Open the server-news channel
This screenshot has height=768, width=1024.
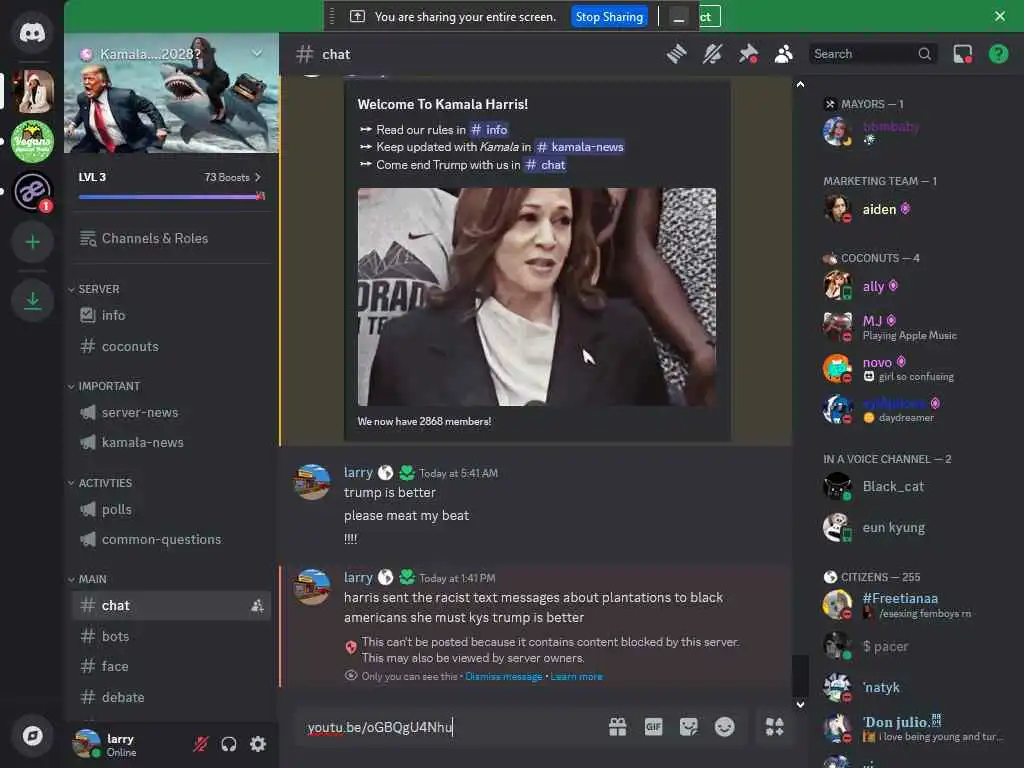172,413
